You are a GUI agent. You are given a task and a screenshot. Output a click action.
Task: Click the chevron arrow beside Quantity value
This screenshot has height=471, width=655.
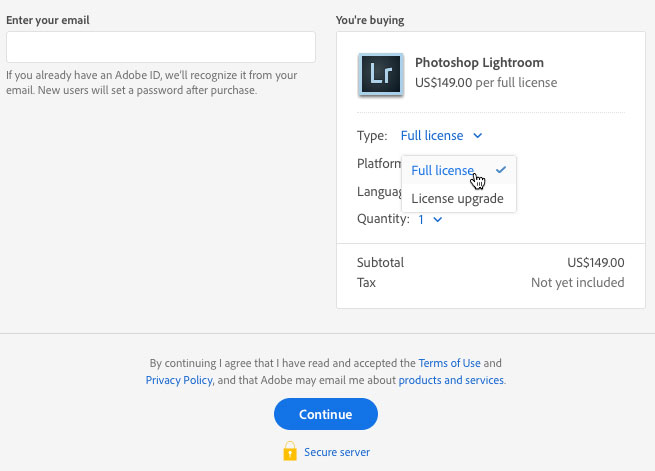[x=438, y=220]
